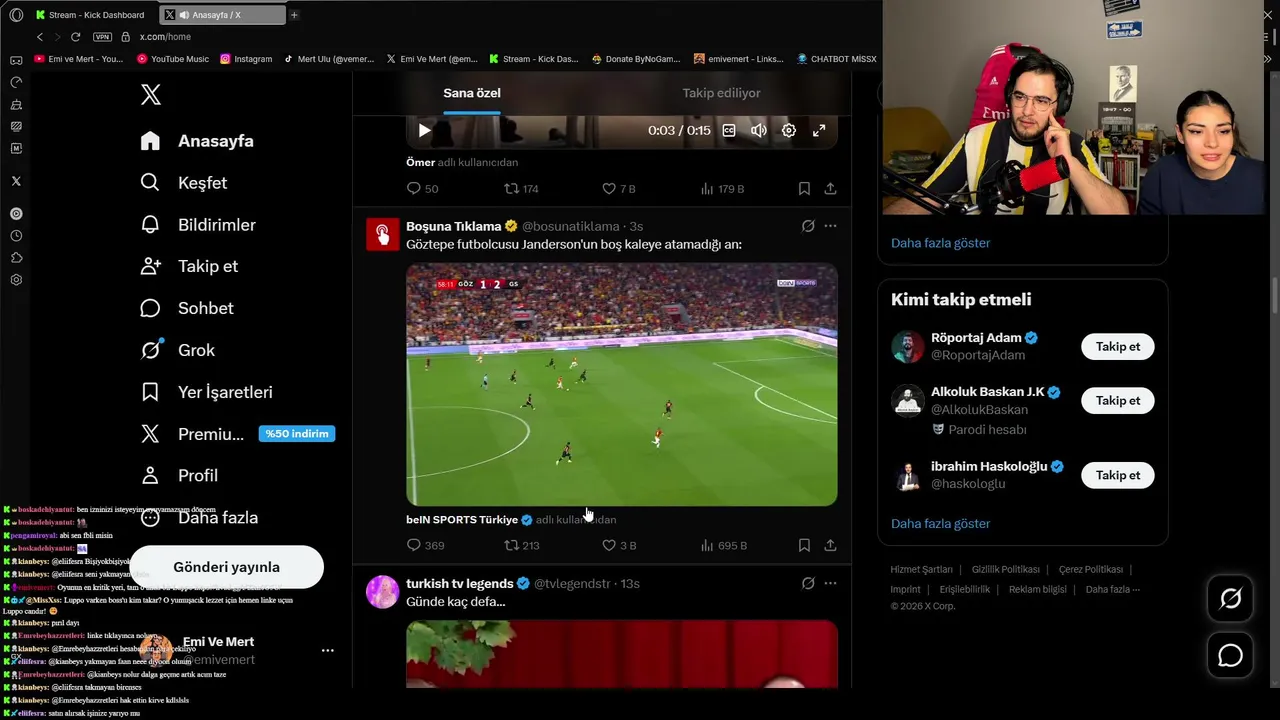Toggle captions on top video

(x=729, y=130)
